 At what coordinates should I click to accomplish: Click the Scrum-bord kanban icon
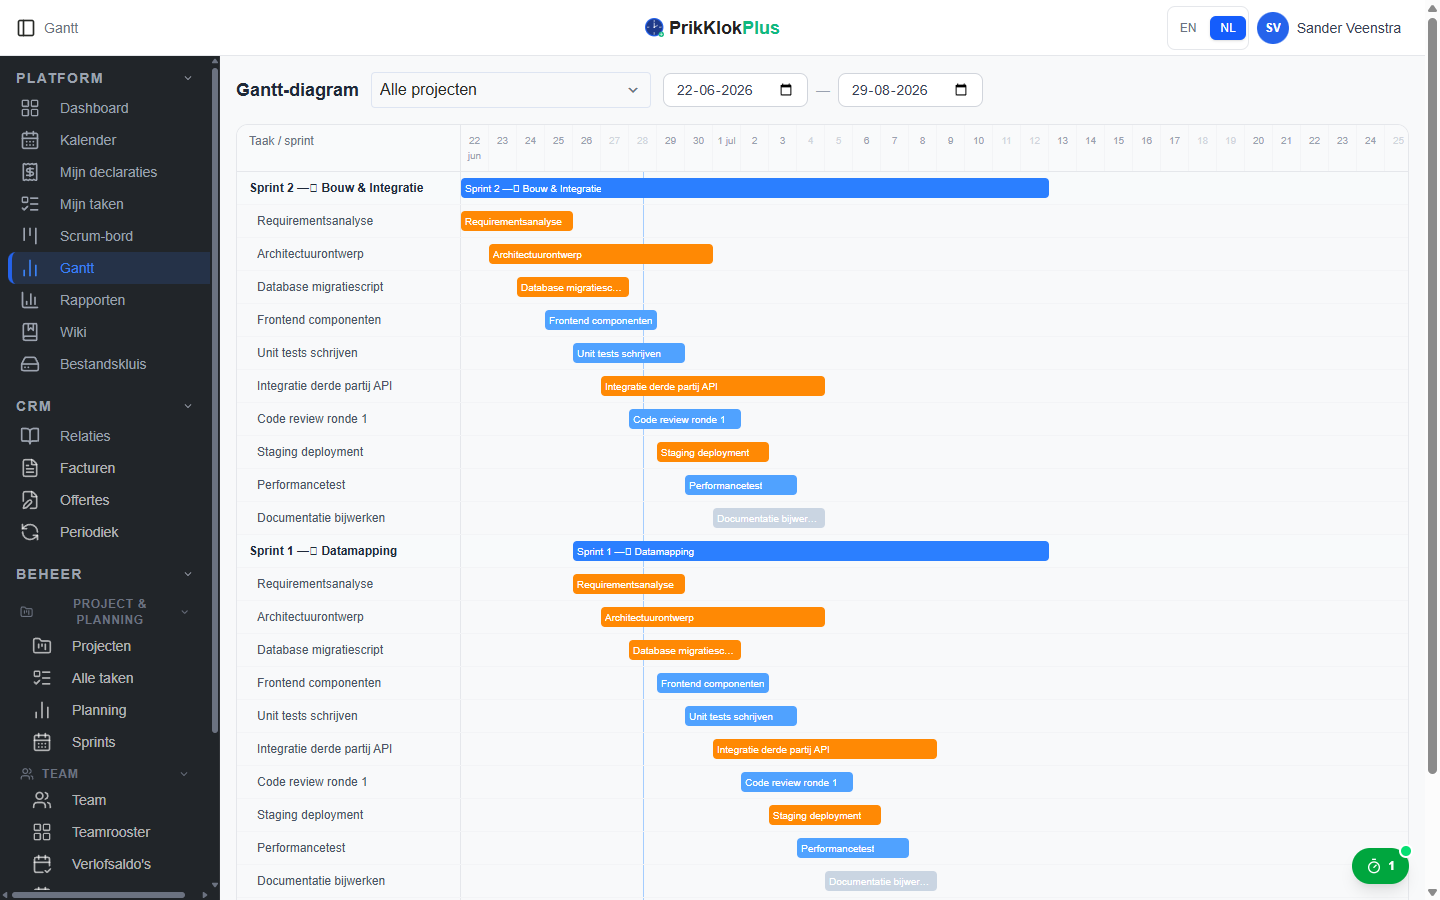30,236
